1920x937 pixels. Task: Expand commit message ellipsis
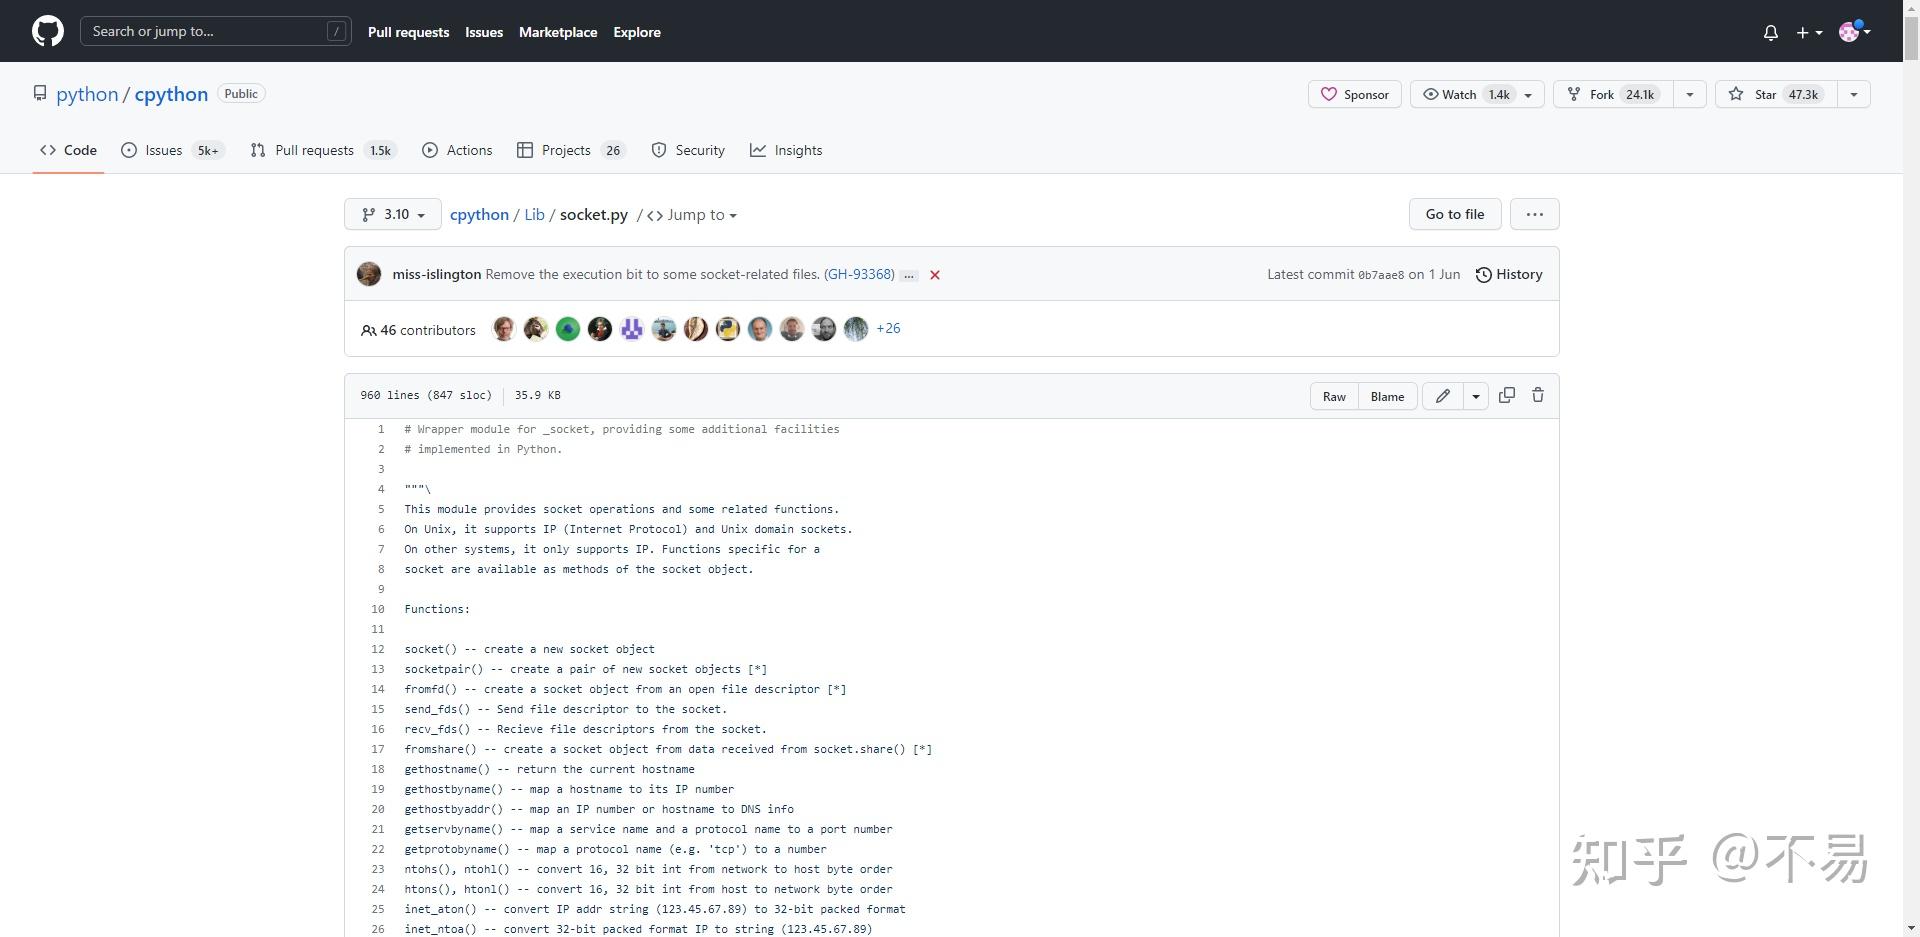(908, 275)
